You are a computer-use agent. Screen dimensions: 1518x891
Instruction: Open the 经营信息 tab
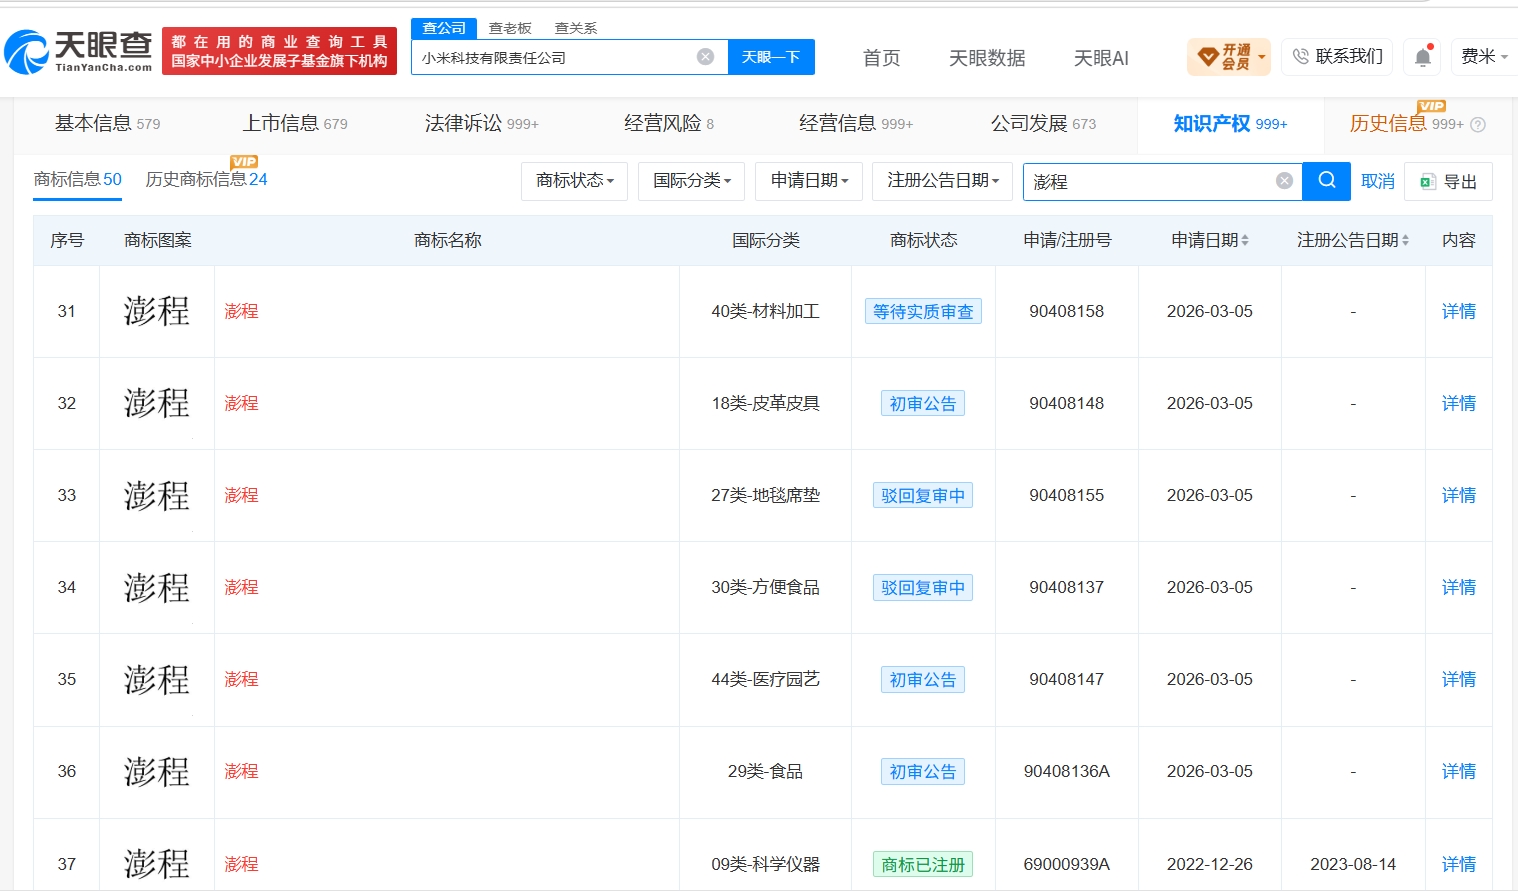coord(856,124)
